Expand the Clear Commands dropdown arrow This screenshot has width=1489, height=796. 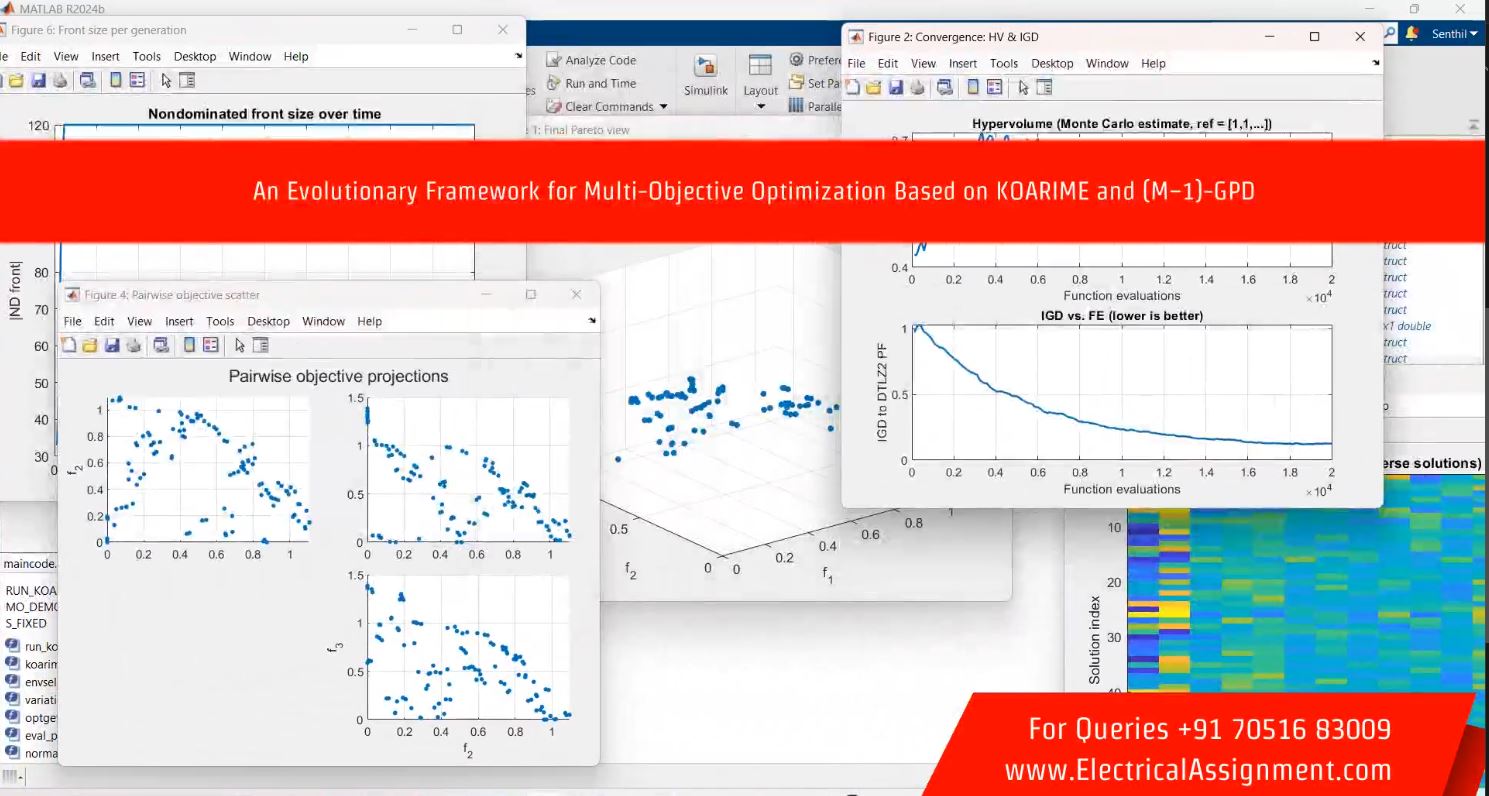coord(662,107)
